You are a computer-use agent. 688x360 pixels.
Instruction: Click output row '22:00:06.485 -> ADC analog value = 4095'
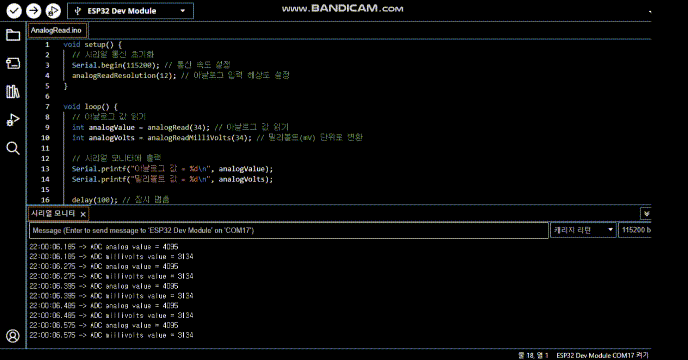pos(104,306)
